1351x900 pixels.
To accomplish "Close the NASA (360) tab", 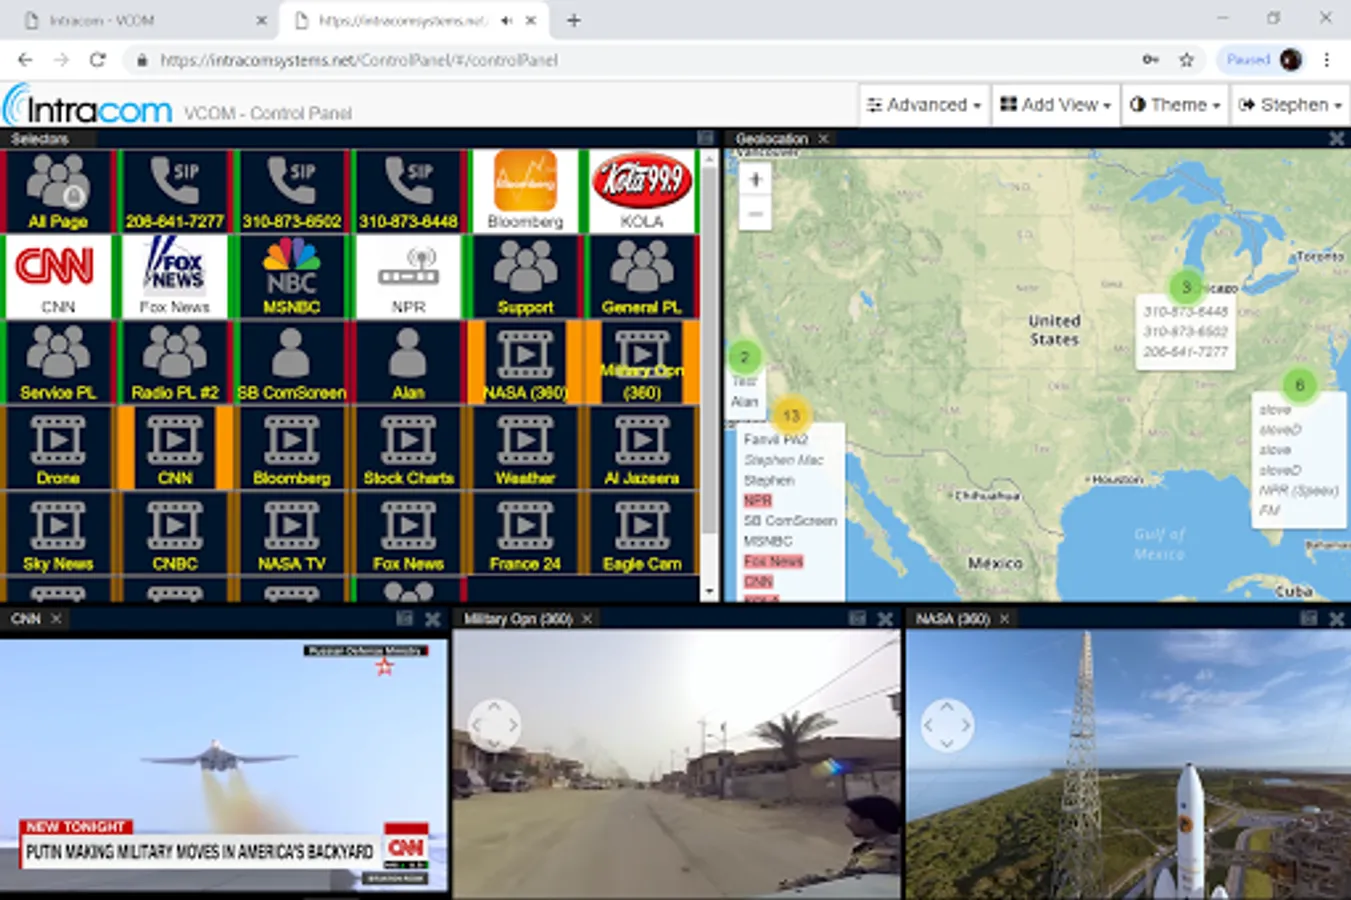I will [1004, 619].
